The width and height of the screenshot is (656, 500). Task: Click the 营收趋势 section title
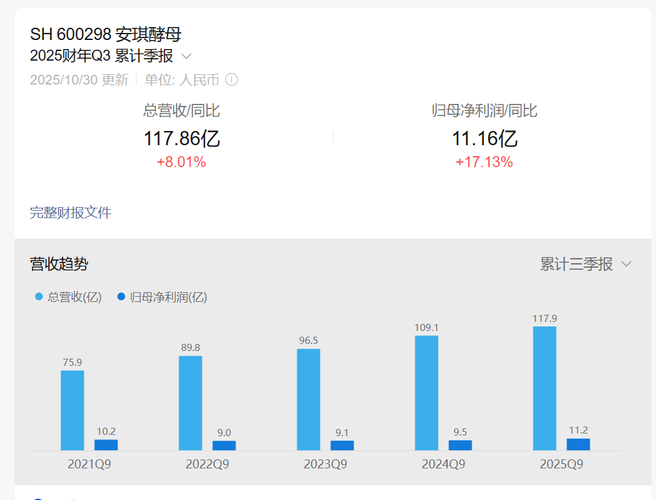coord(59,264)
